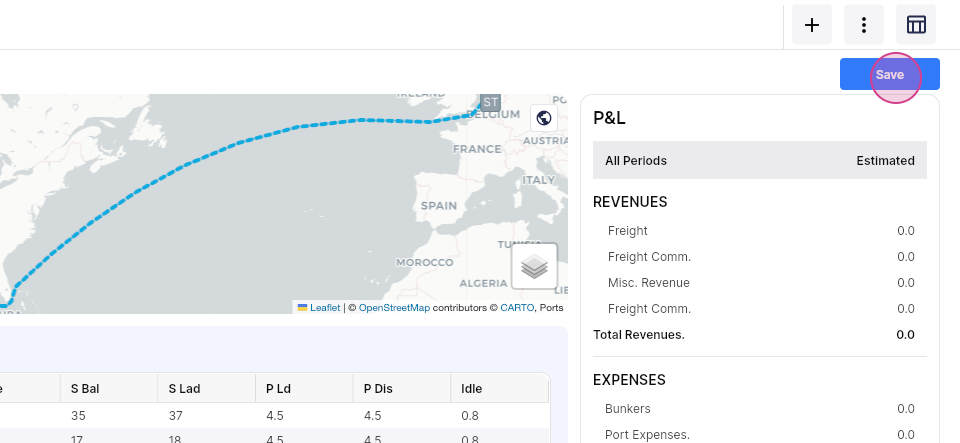Click the S Lad column header
960x443 pixels.
click(206, 389)
